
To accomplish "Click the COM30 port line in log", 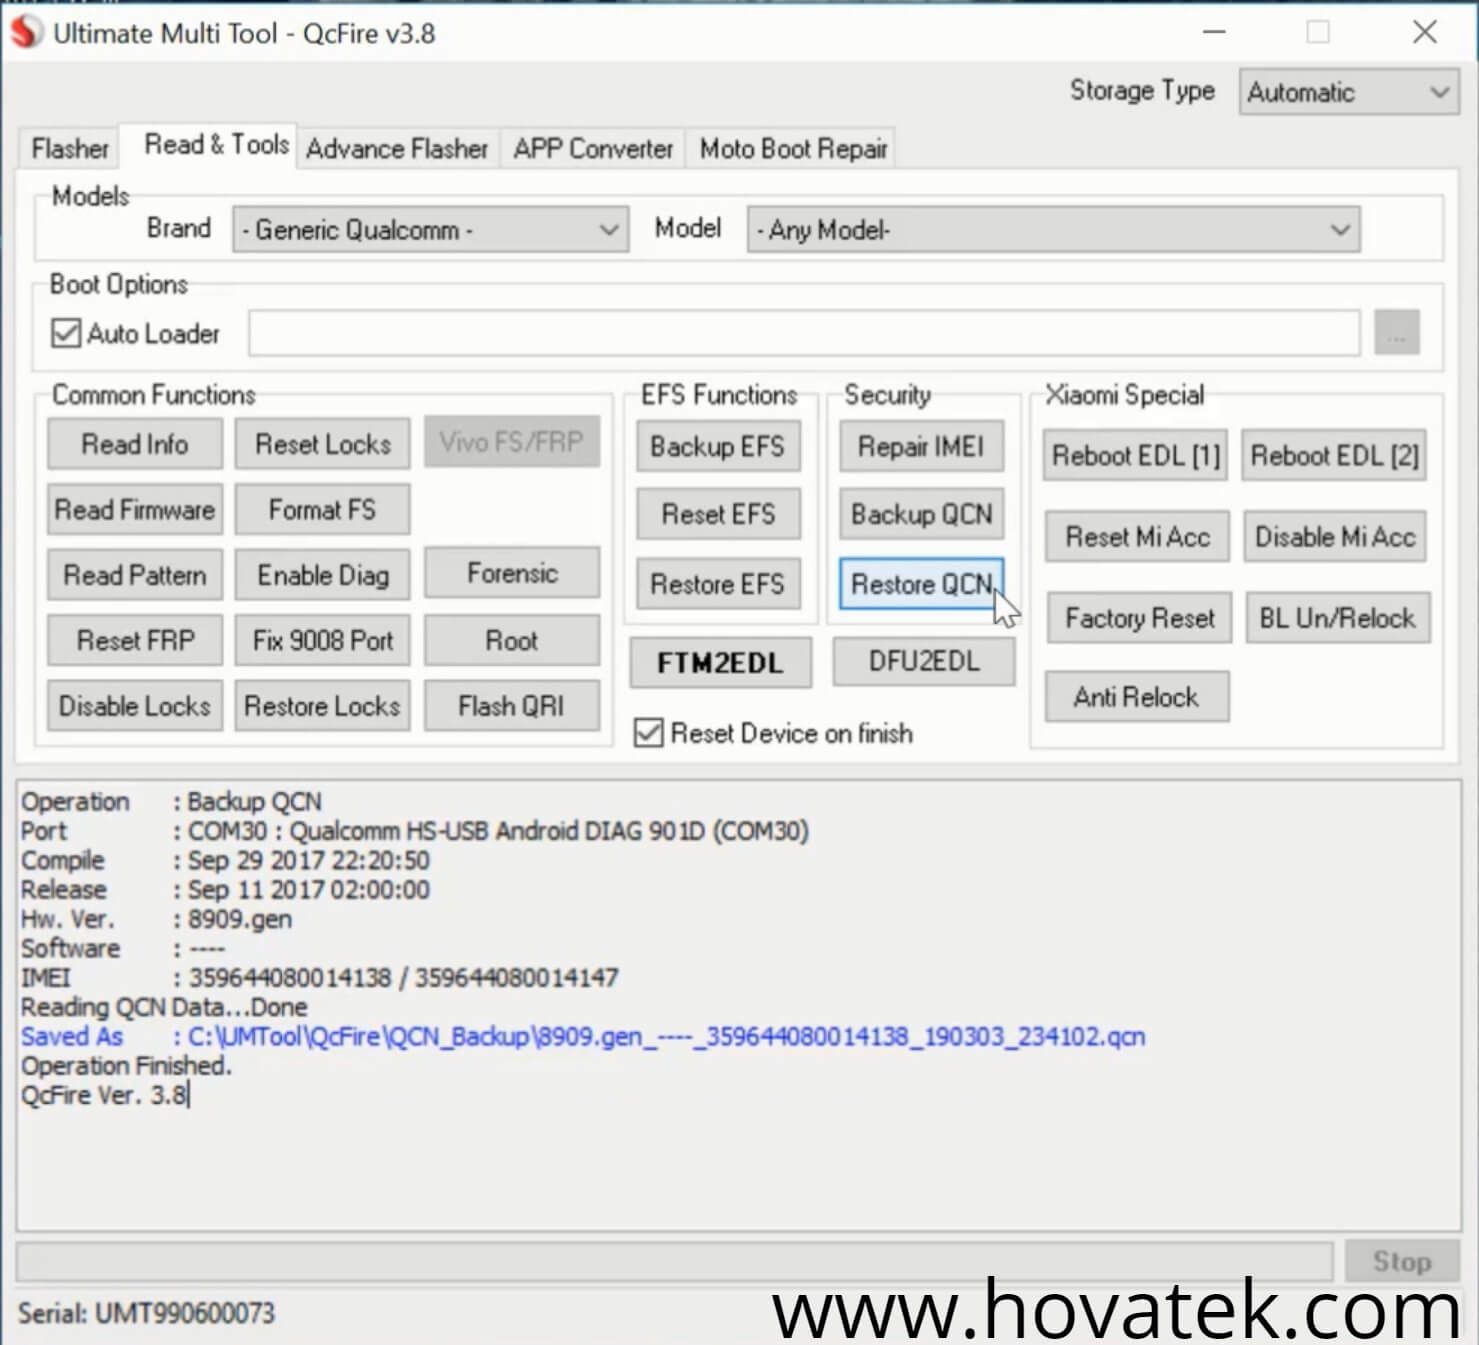I will [415, 831].
